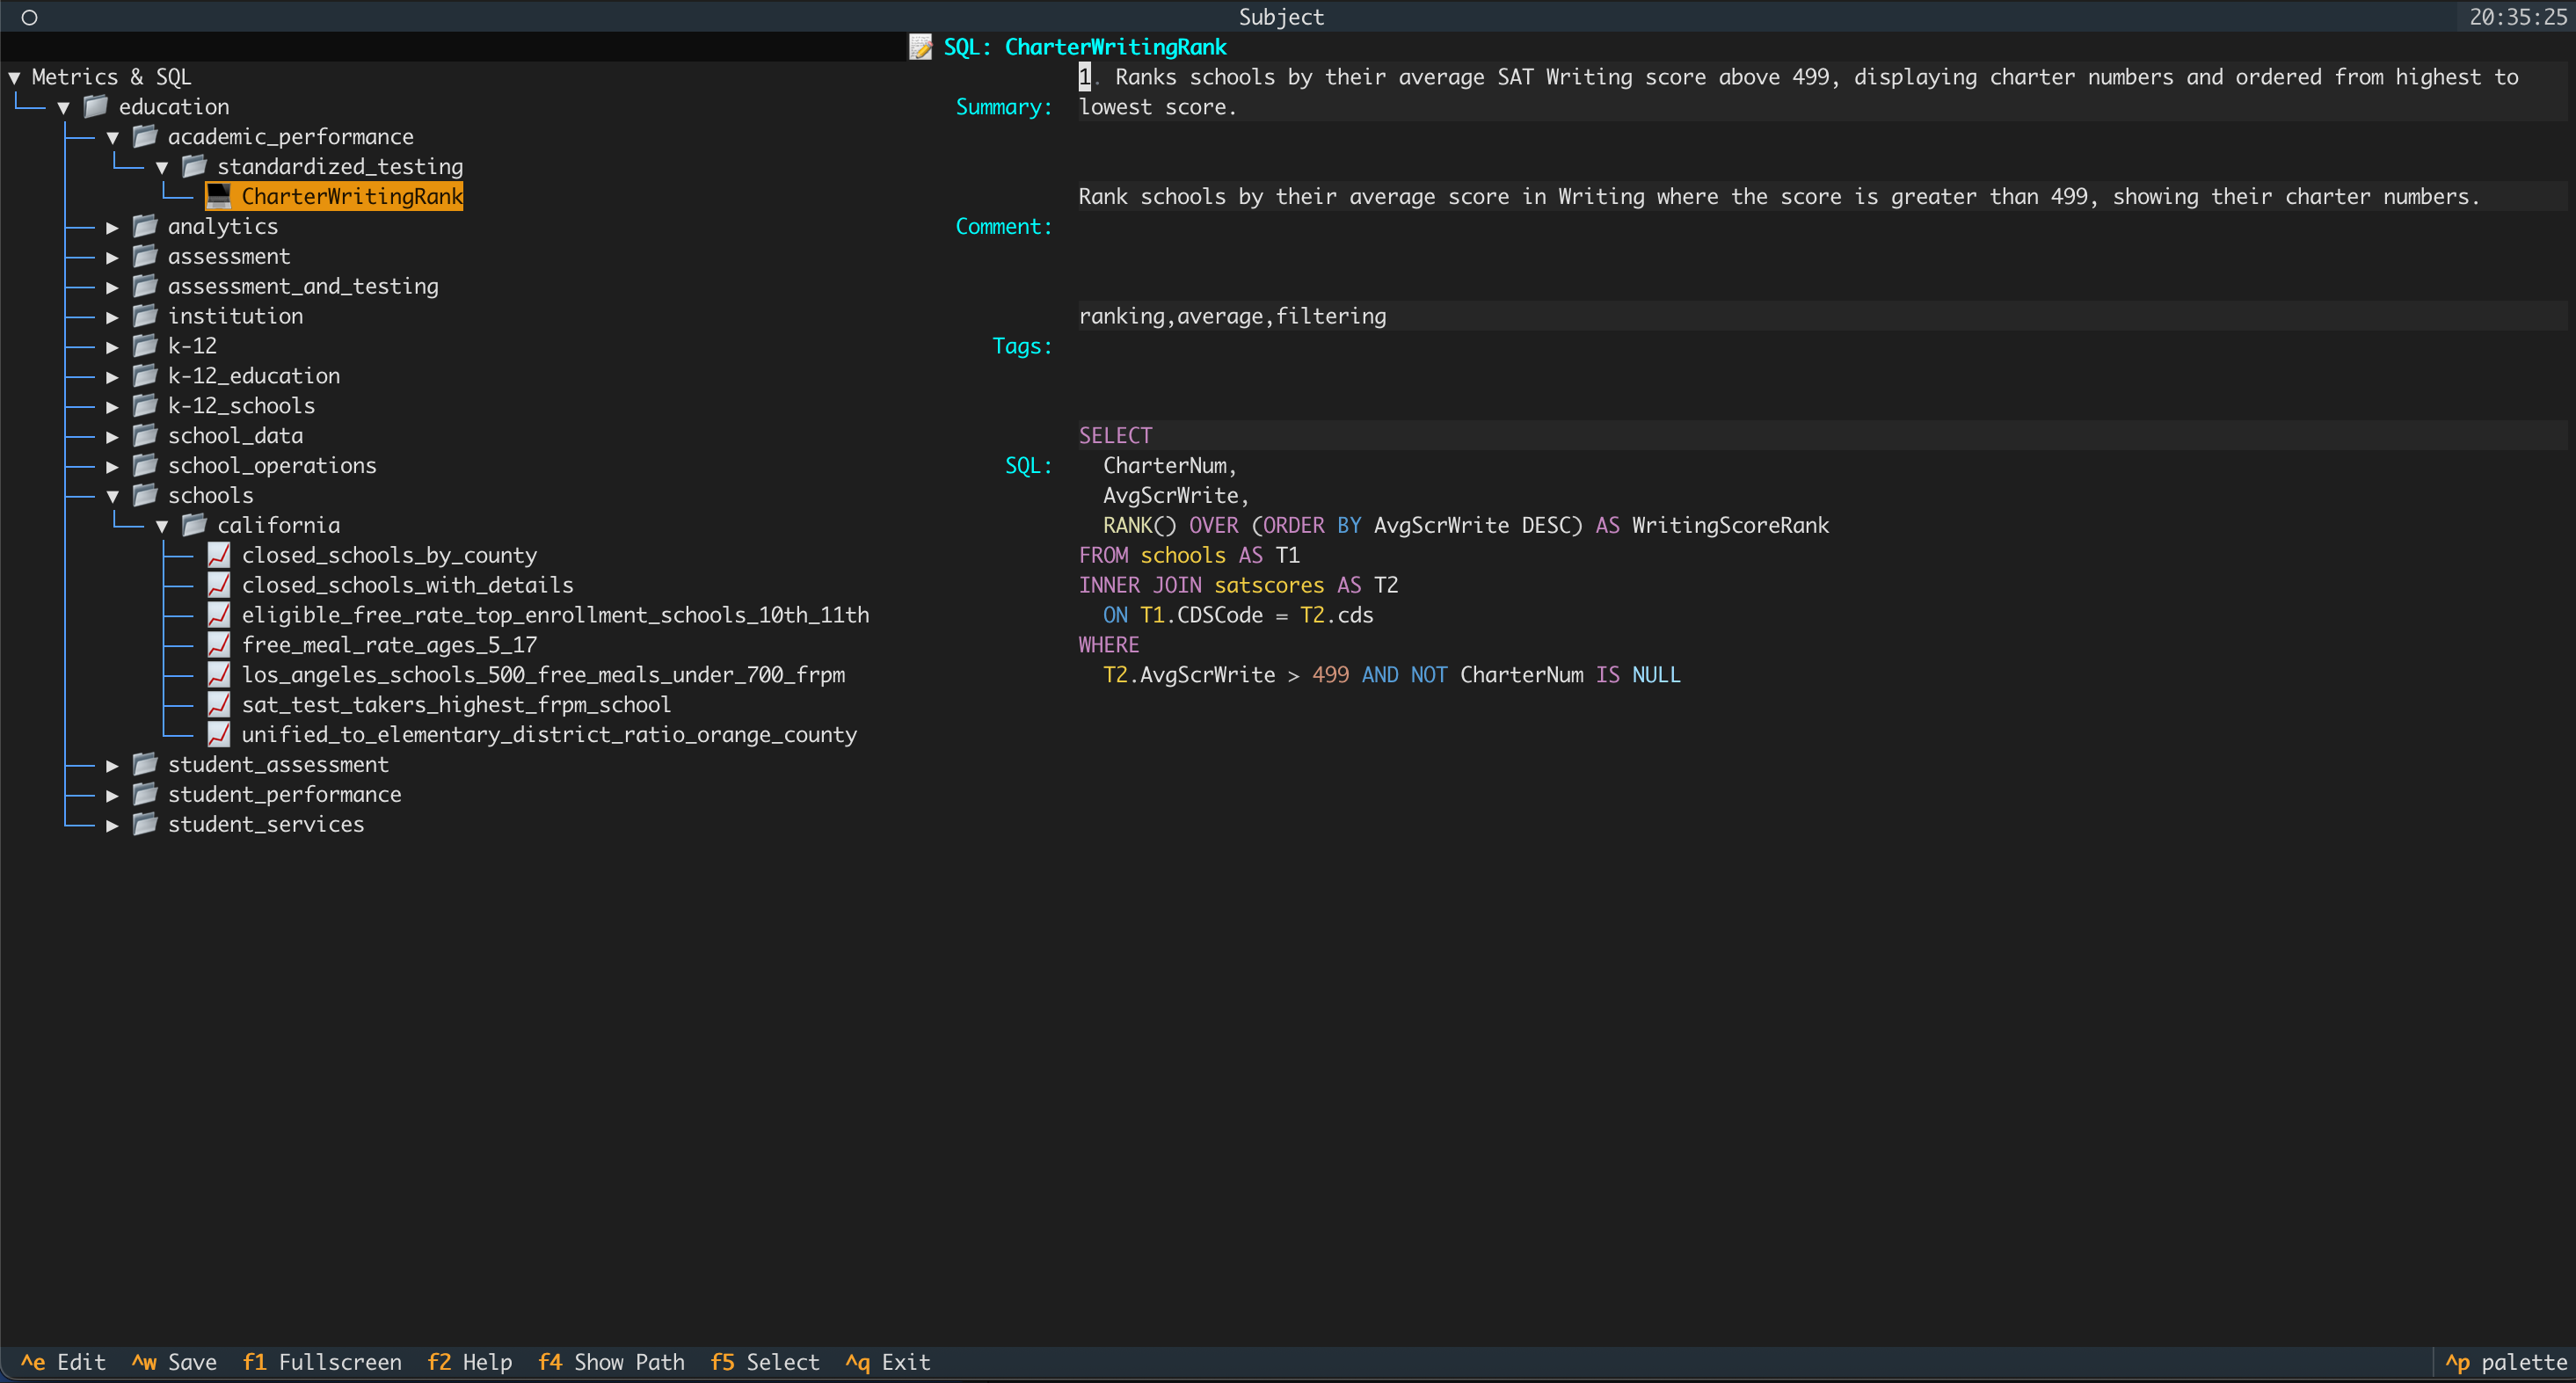
Task: Collapse the schools folder
Action: (113, 495)
